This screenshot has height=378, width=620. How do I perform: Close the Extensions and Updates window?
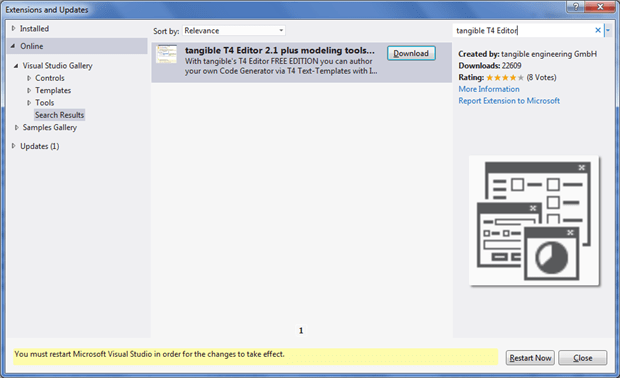tap(600, 7)
